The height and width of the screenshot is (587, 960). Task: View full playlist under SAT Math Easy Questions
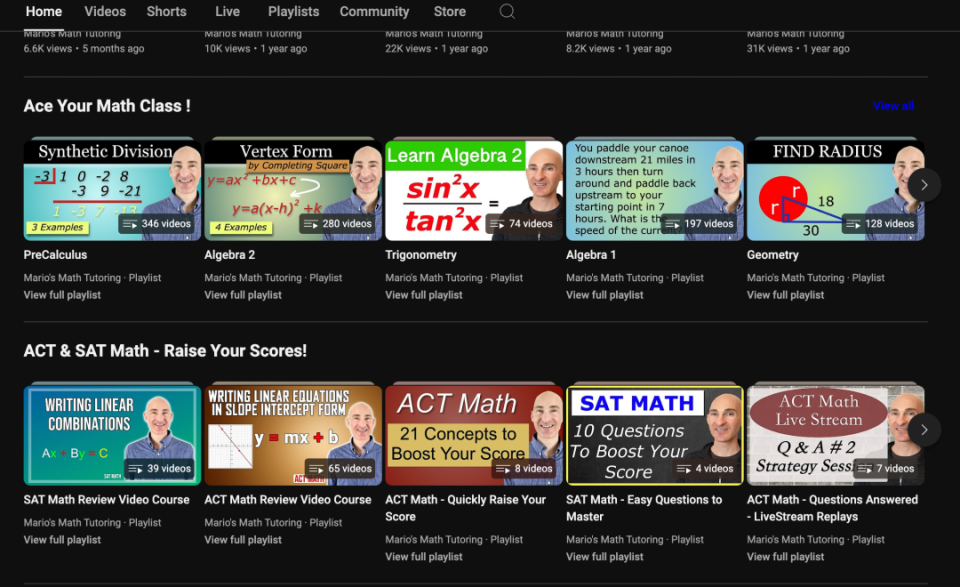point(604,557)
